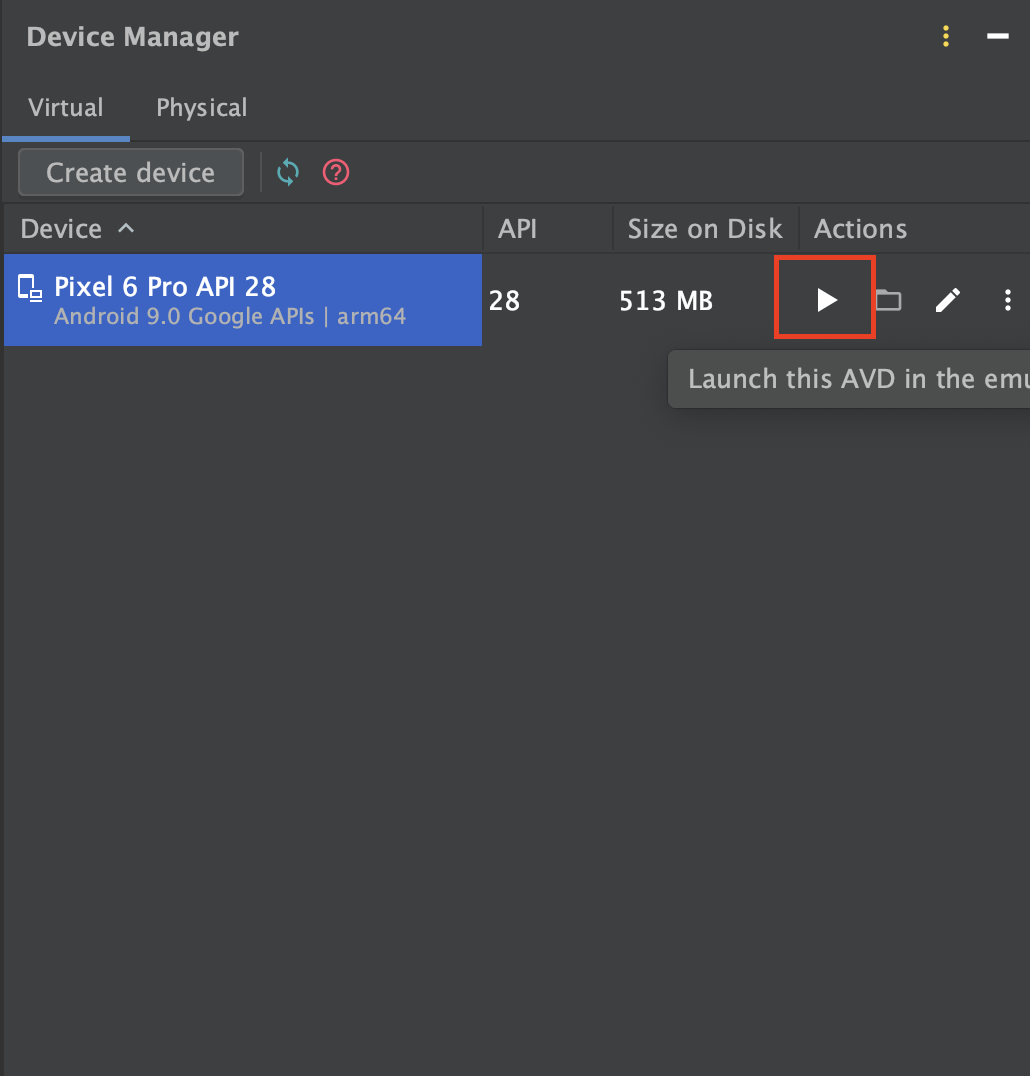Viewport: 1030px width, 1076px height.
Task: Click the Create device button
Action: tap(130, 172)
